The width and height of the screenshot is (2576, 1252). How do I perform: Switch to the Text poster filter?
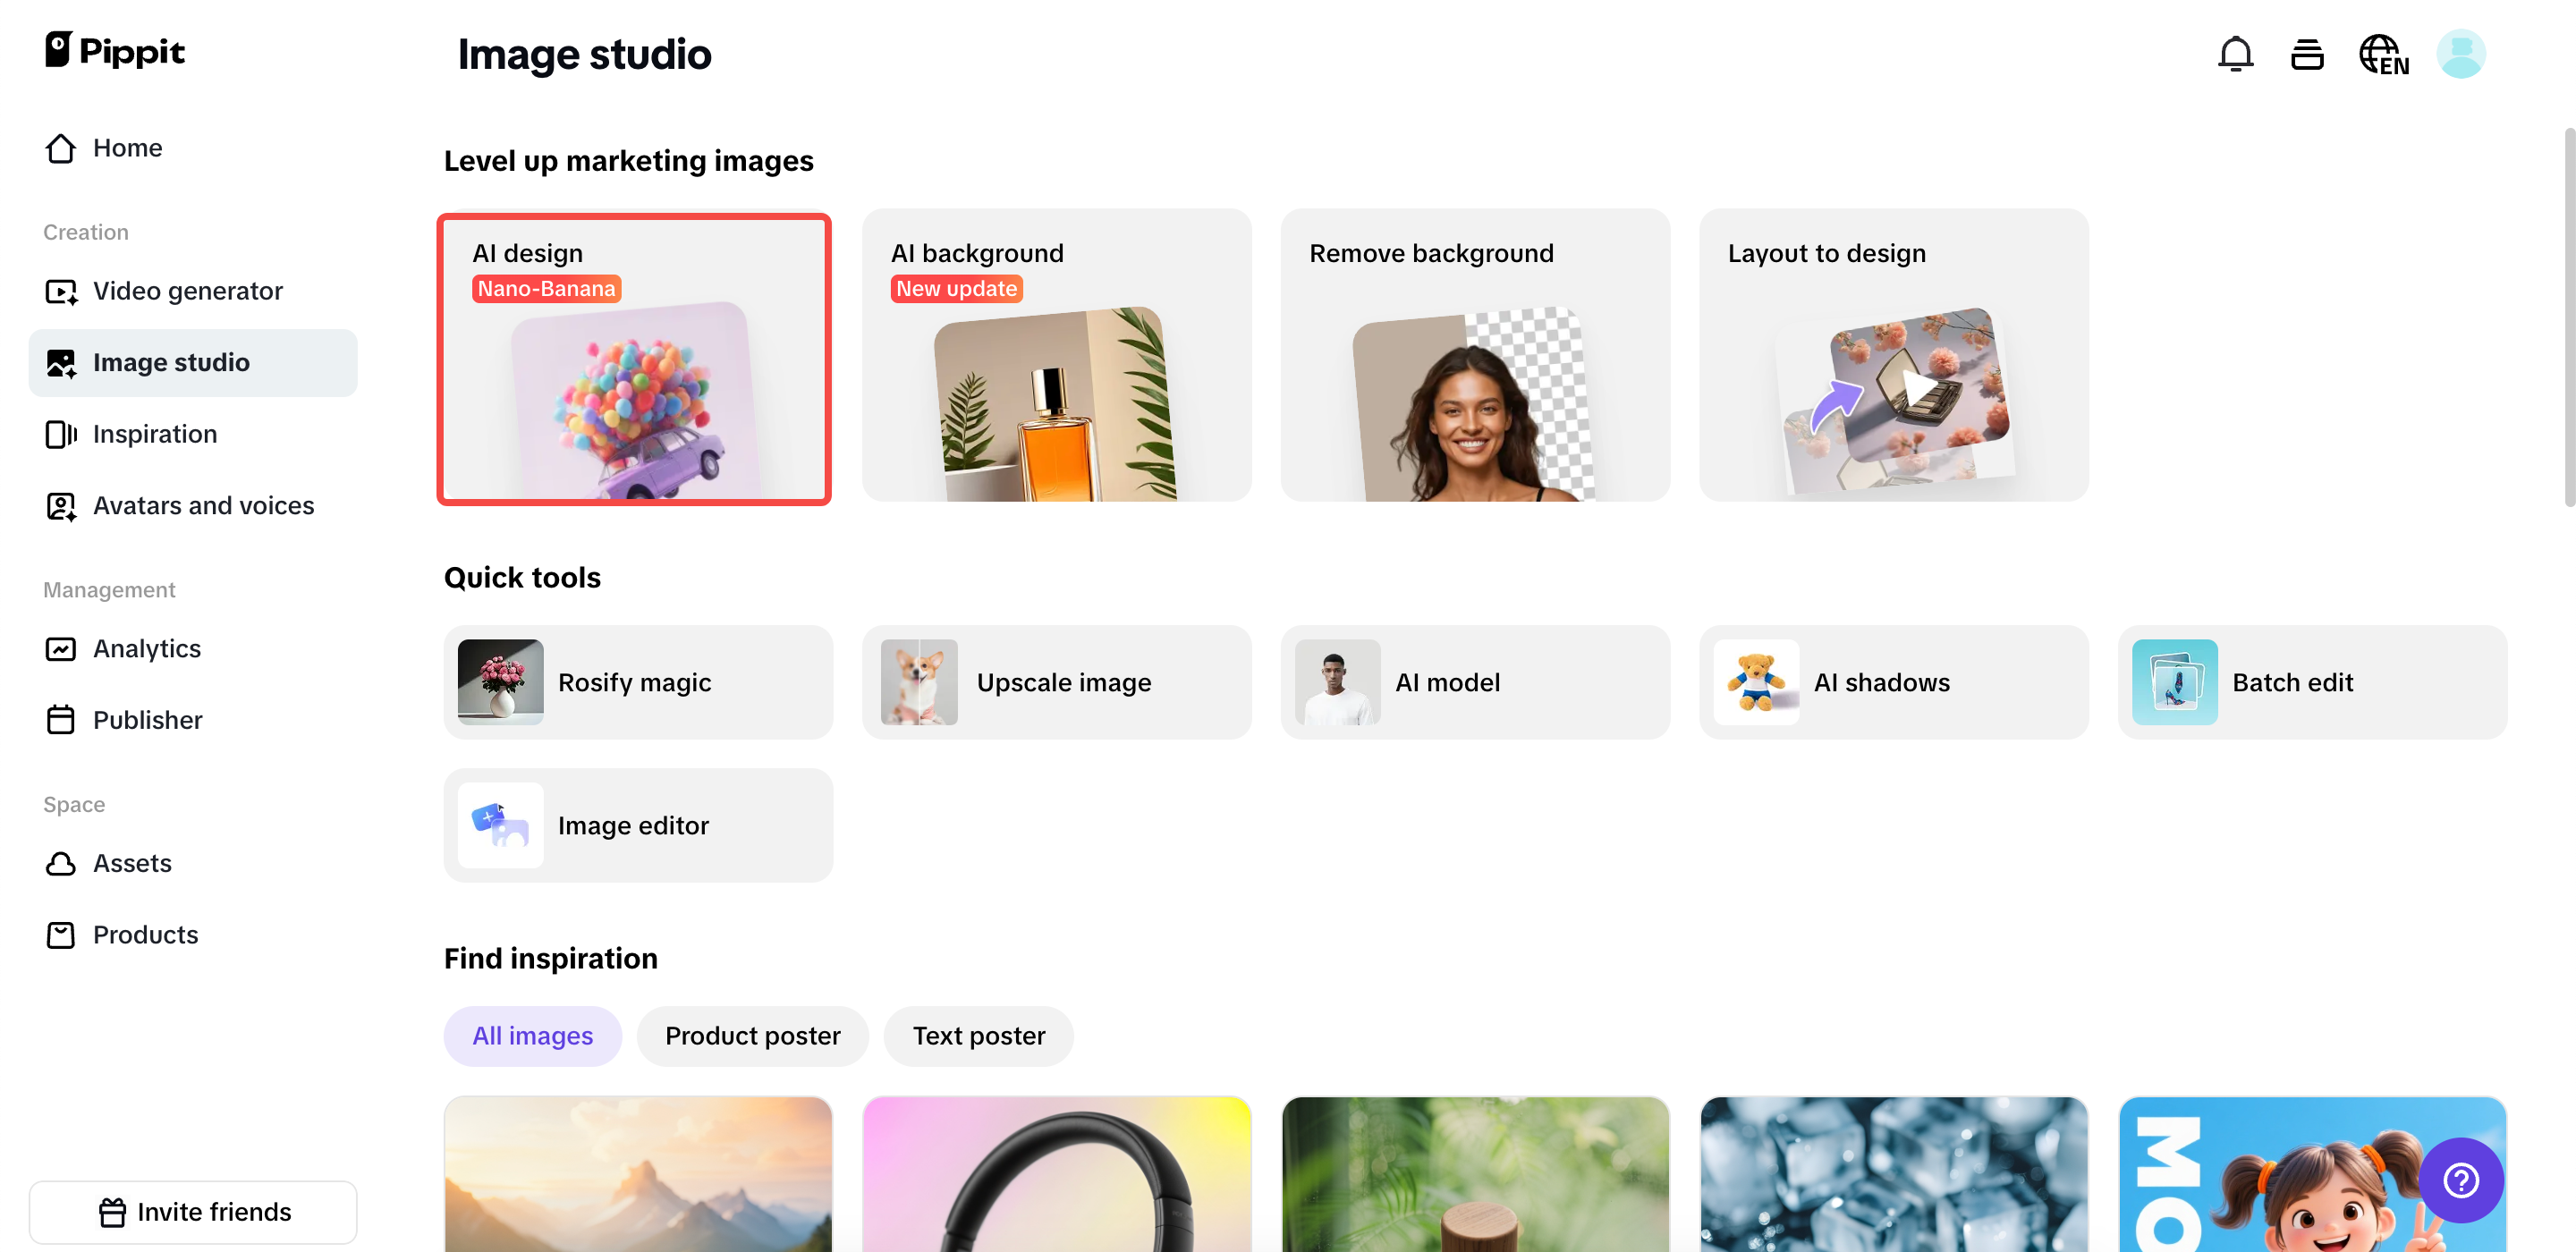[978, 1036]
